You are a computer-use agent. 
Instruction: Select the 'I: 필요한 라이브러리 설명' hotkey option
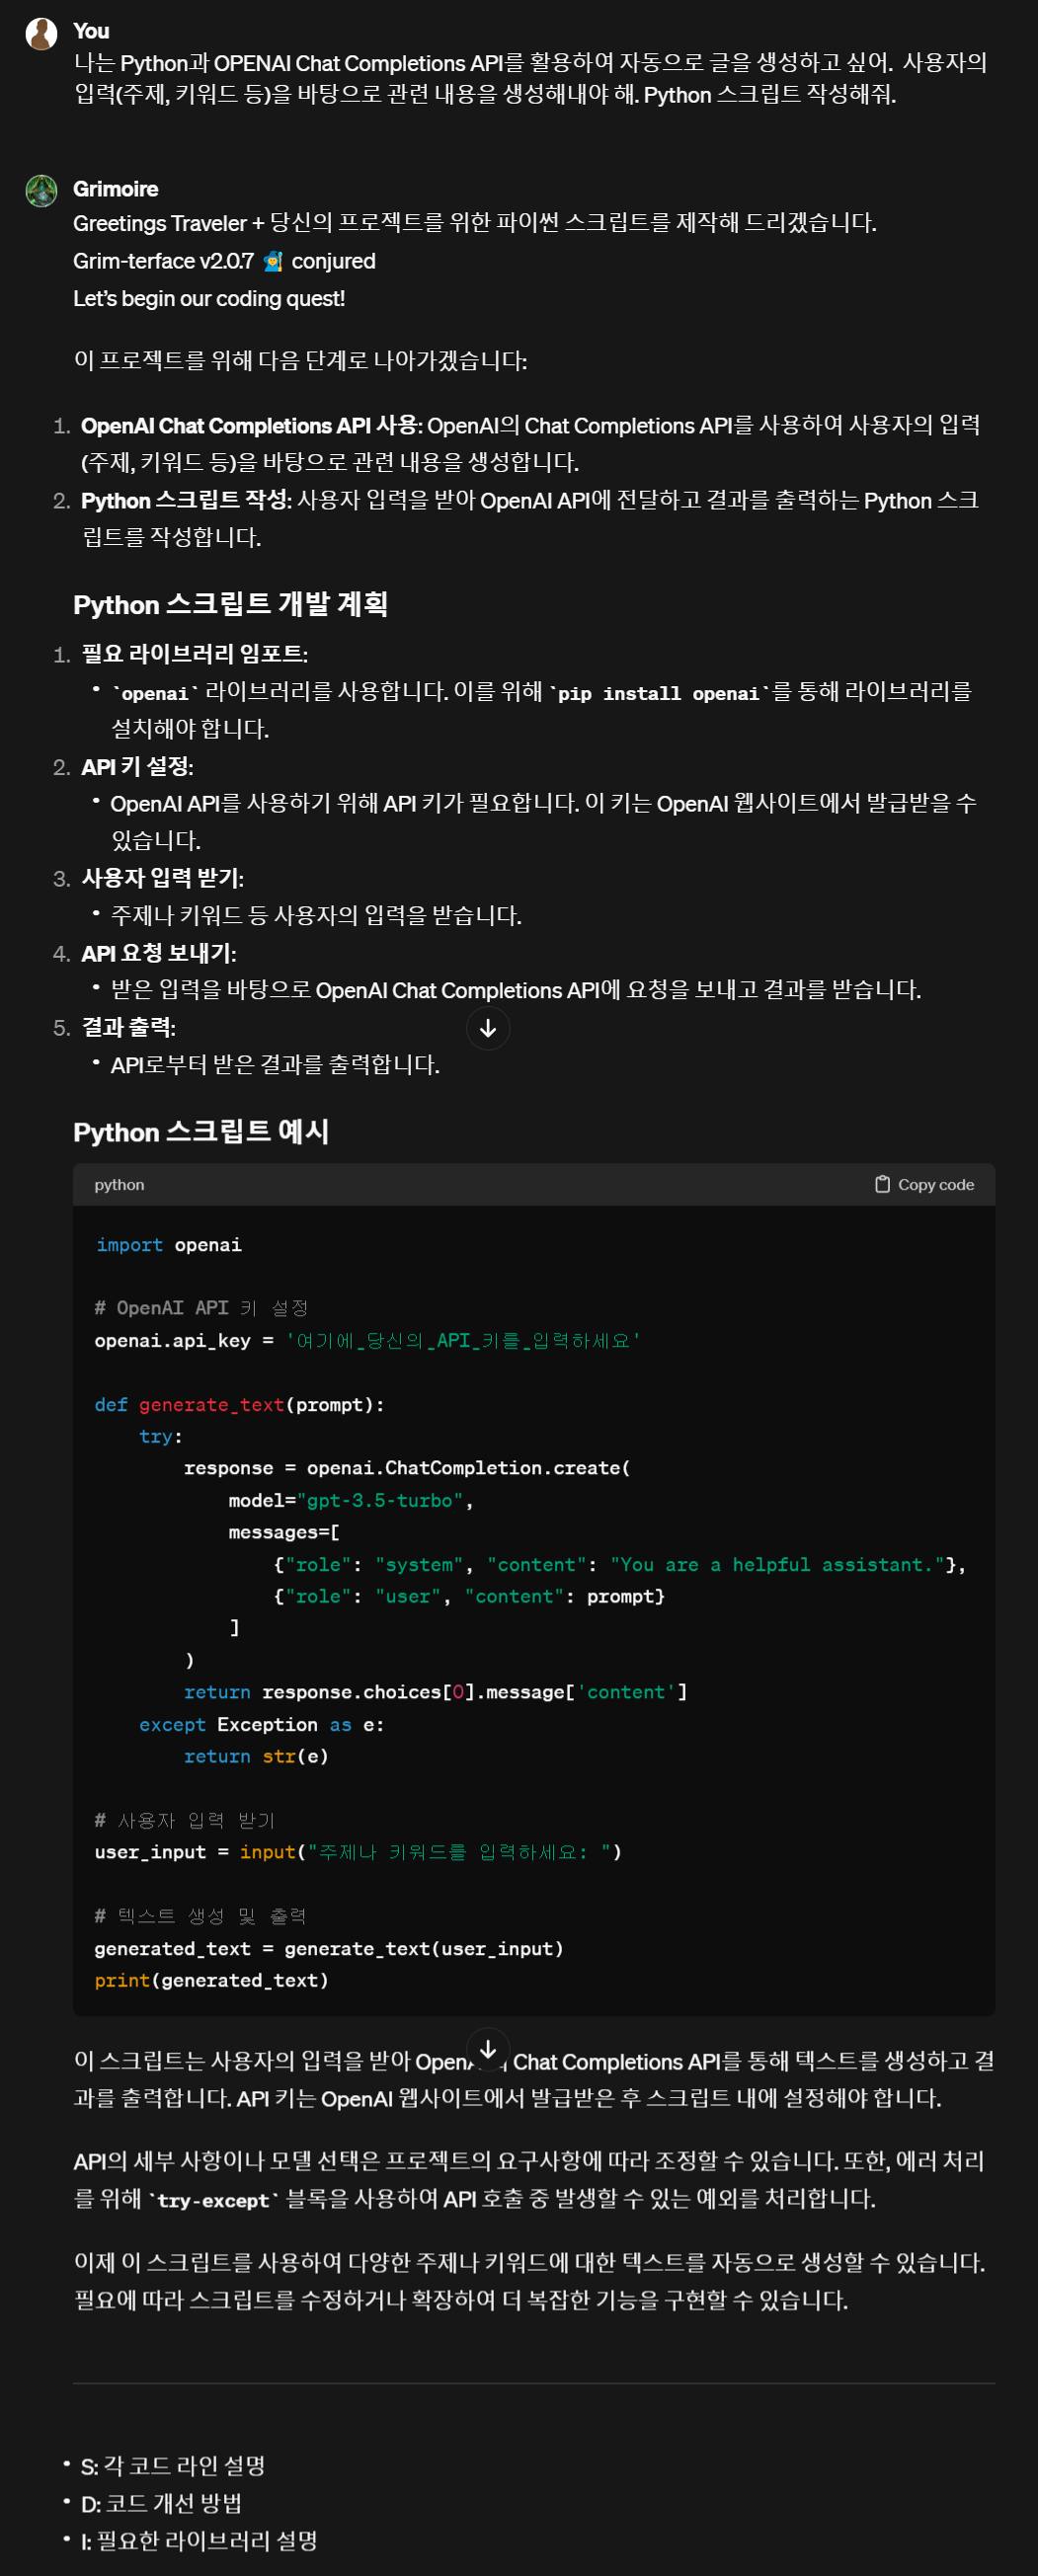click(x=198, y=2540)
